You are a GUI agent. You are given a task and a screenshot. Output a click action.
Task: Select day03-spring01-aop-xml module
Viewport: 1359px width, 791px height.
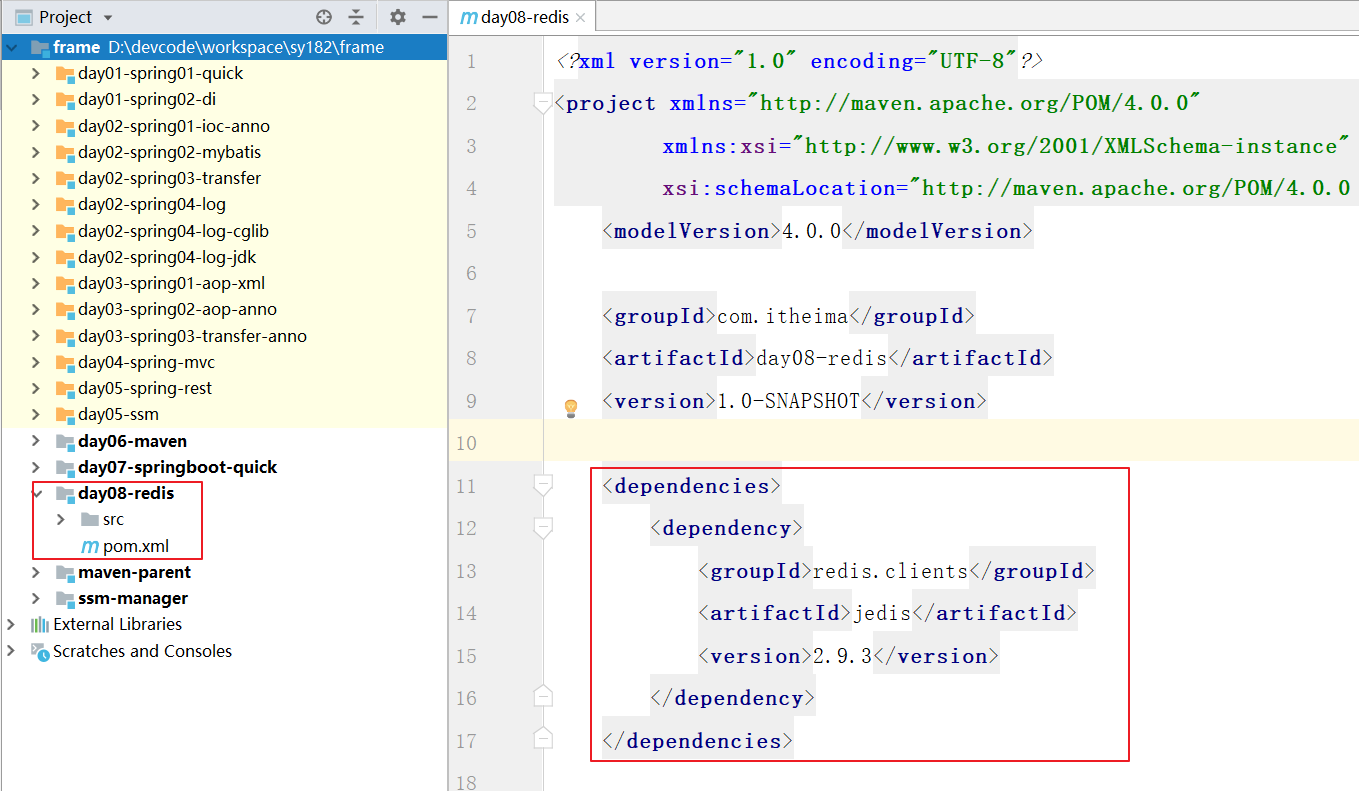pyautogui.click(x=172, y=283)
